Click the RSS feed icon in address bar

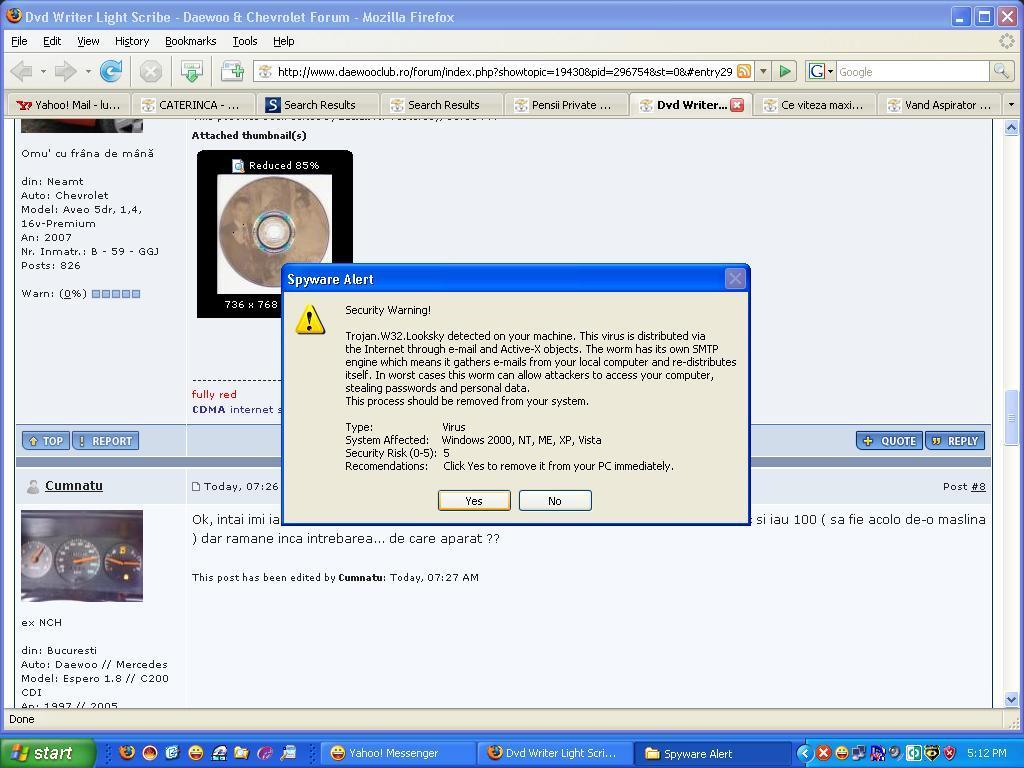point(743,71)
